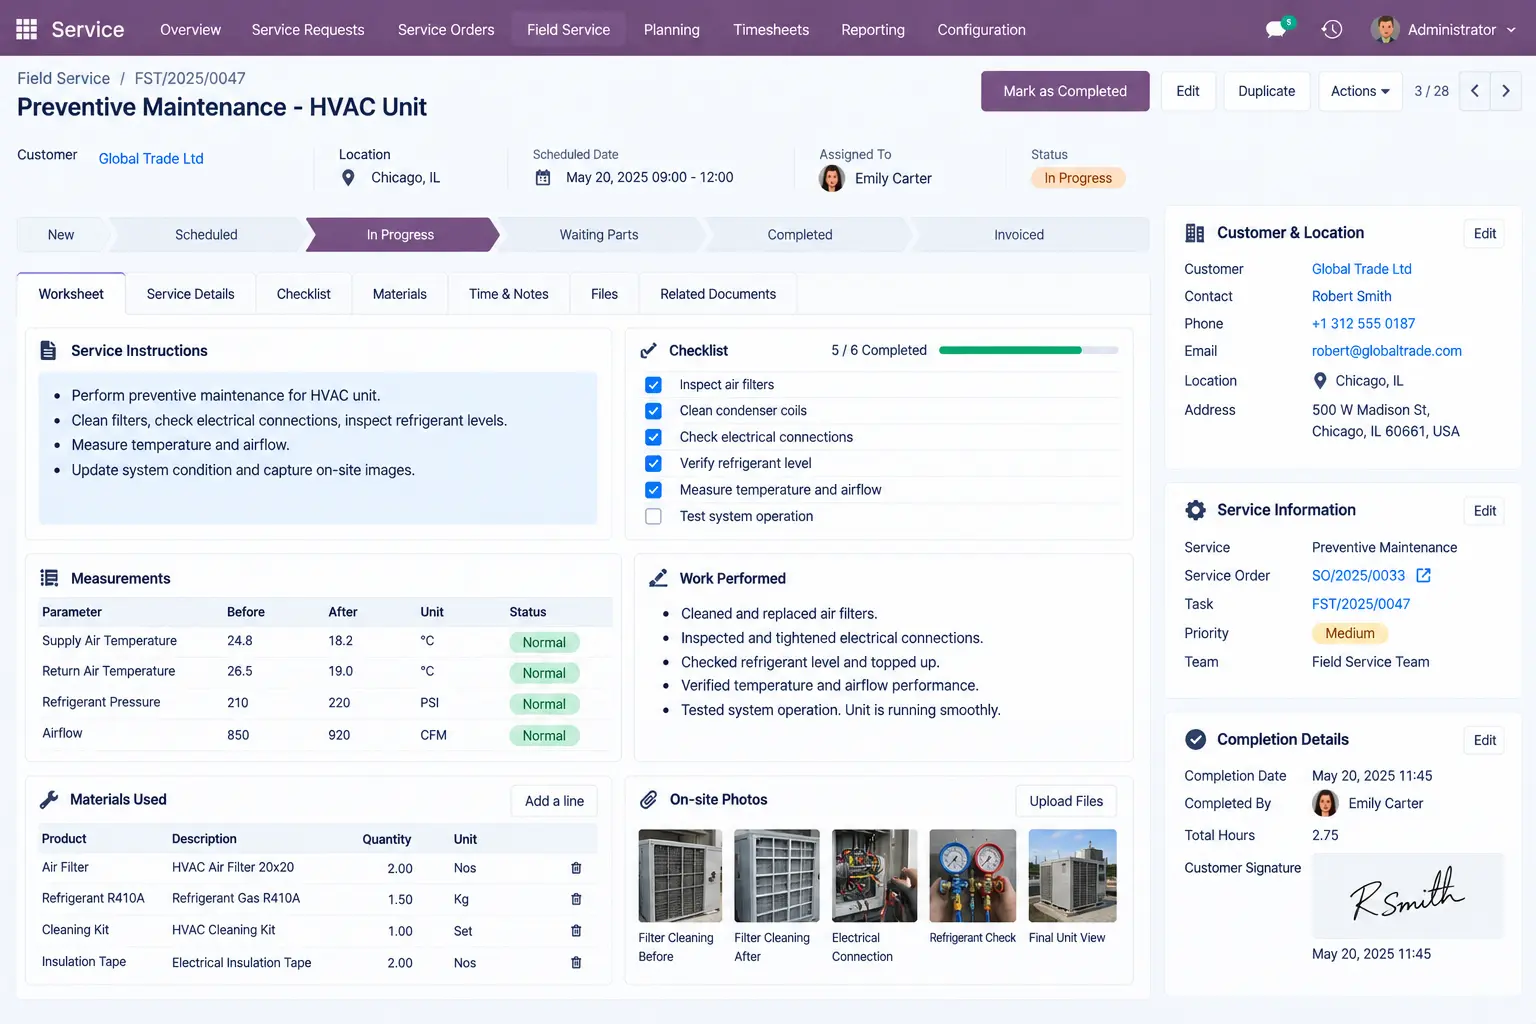Set stage to Waiting Parts
The width and height of the screenshot is (1536, 1024).
pyautogui.click(x=599, y=235)
